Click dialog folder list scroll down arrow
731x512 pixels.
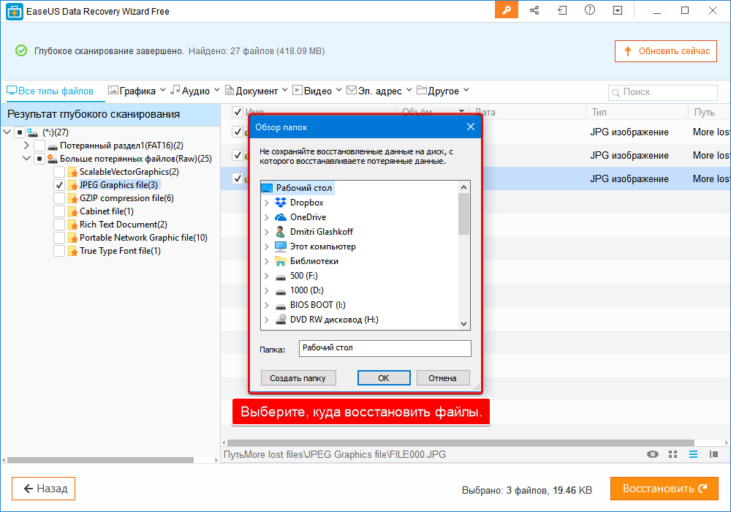click(x=463, y=324)
